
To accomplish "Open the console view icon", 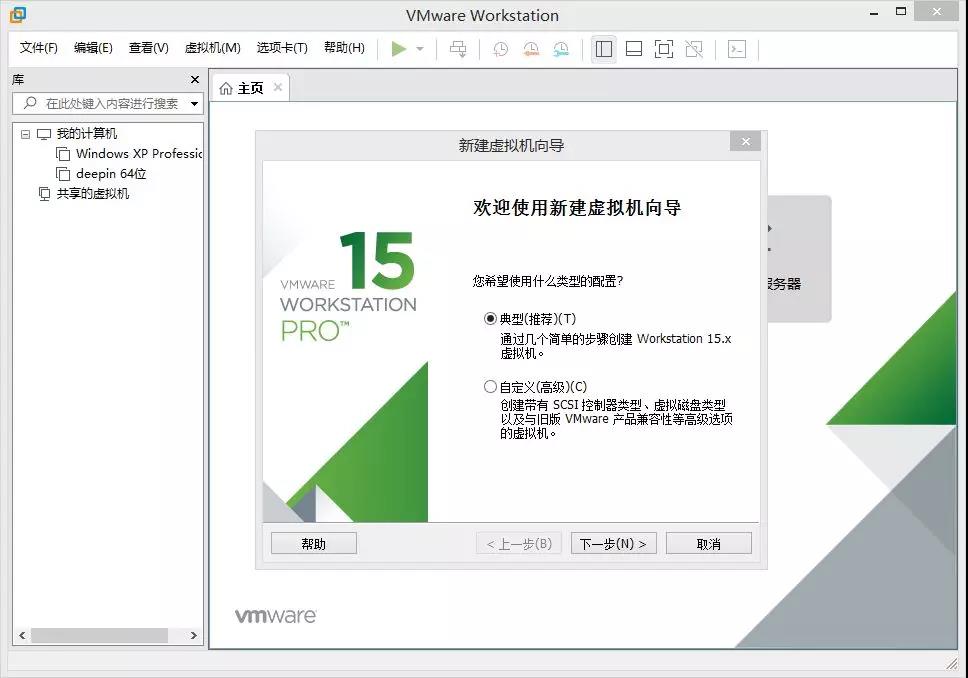I will 737,49.
